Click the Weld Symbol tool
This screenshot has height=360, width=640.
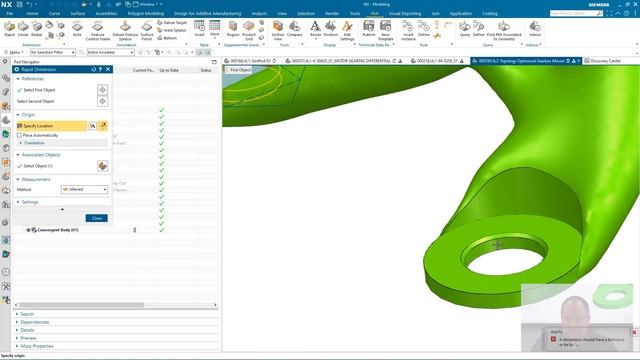[x=172, y=30]
